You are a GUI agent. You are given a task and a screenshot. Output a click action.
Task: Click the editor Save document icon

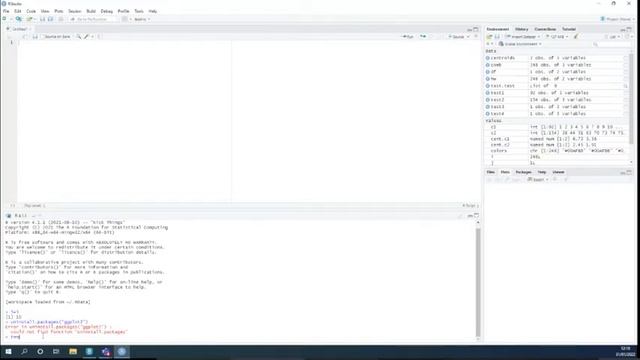(x=35, y=37)
